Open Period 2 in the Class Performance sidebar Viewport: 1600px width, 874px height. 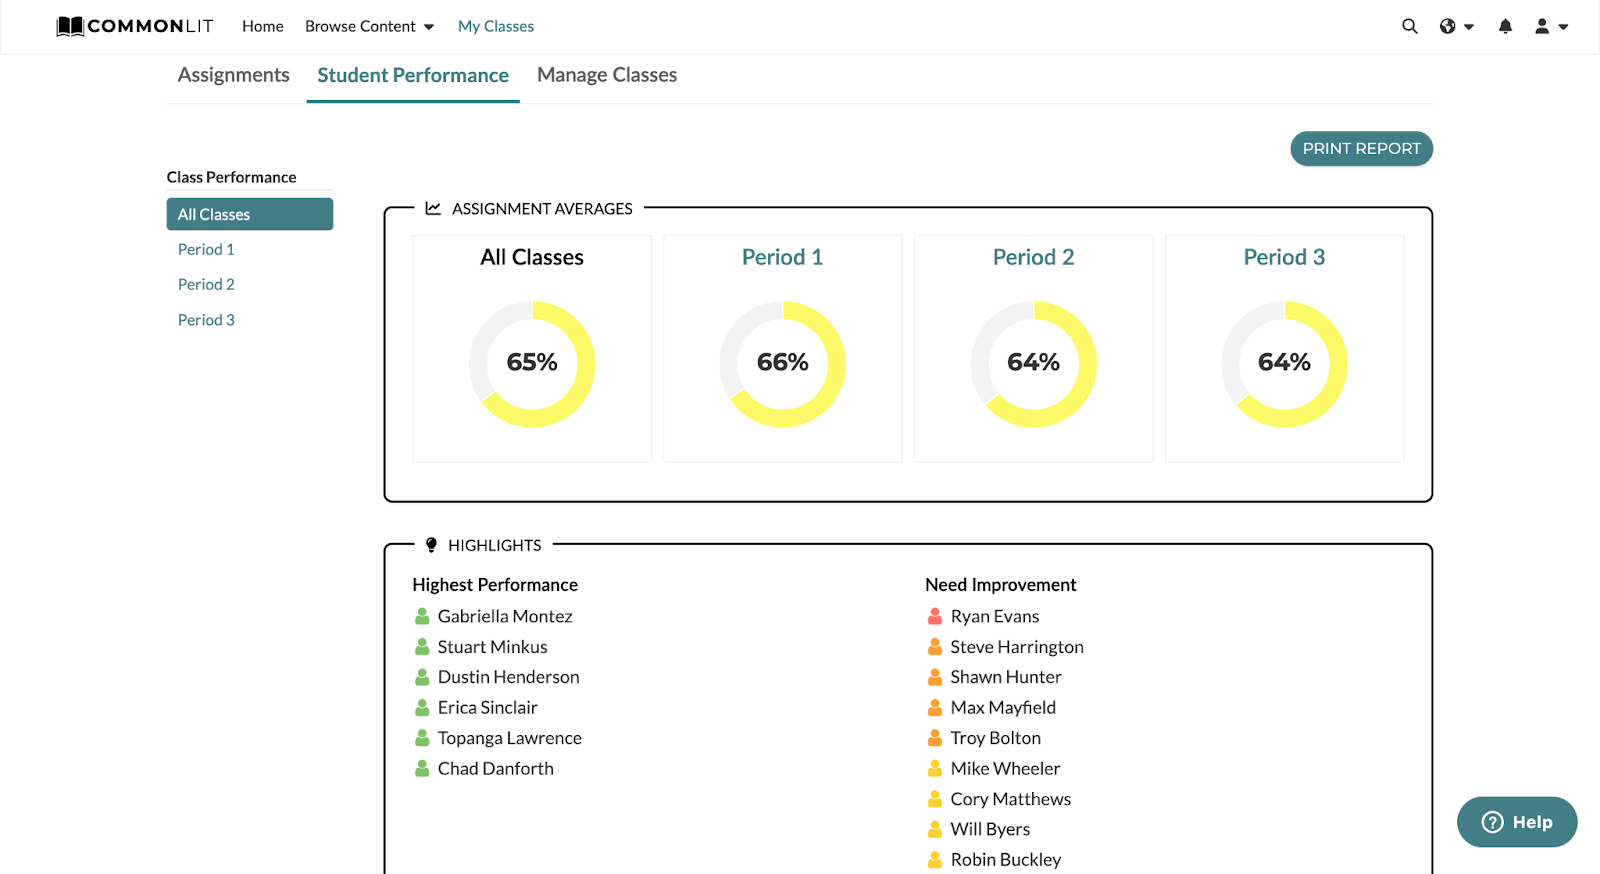coord(206,284)
